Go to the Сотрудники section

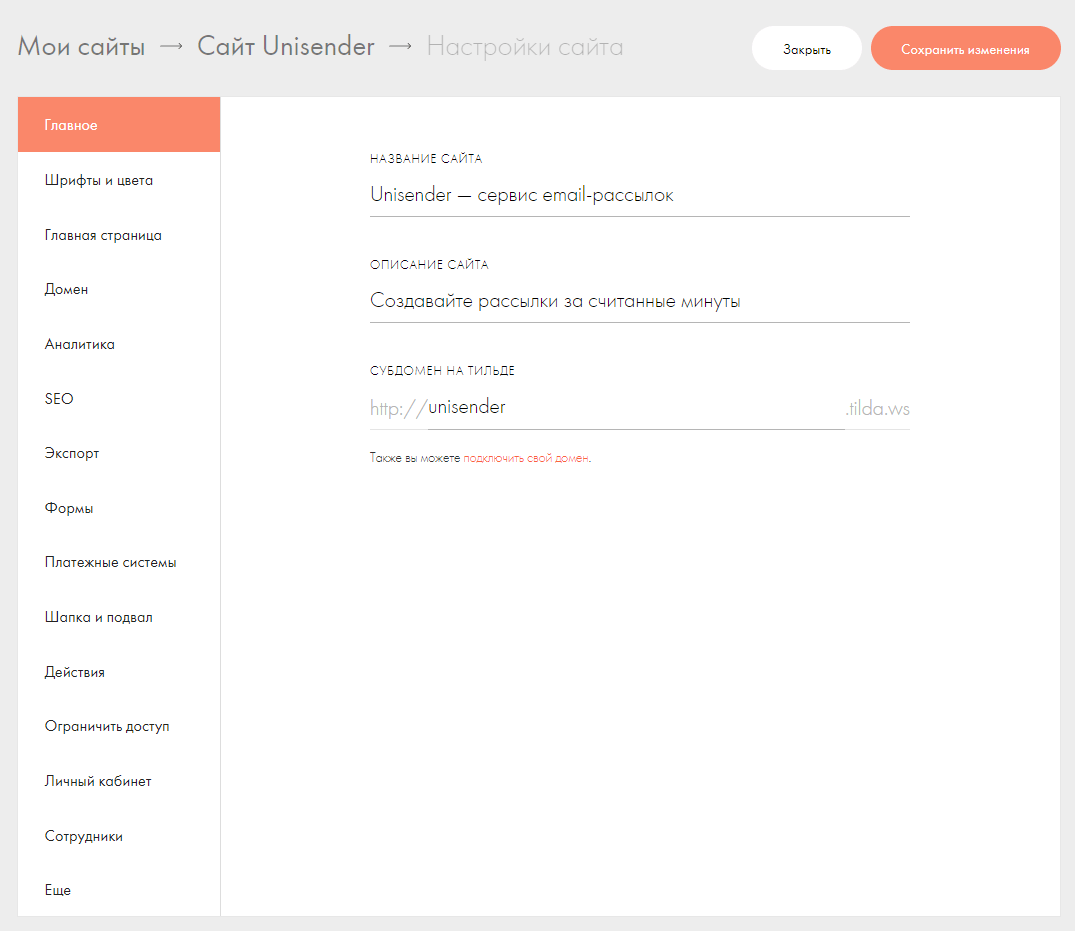tap(119, 836)
